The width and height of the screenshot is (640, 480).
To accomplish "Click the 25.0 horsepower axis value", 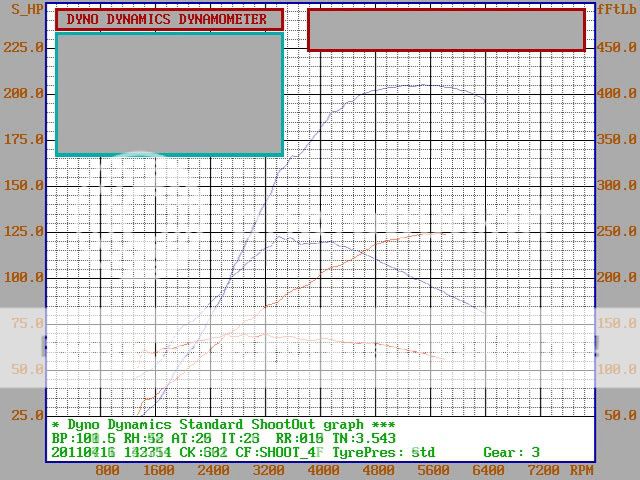I will [x=27, y=416].
